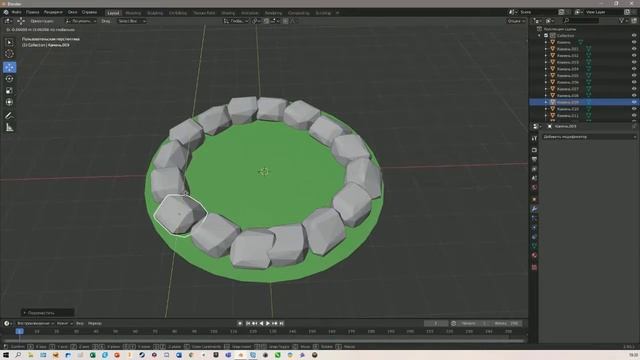Switch to the Shading workspace tab
This screenshot has height=360, width=640.
[x=228, y=13]
